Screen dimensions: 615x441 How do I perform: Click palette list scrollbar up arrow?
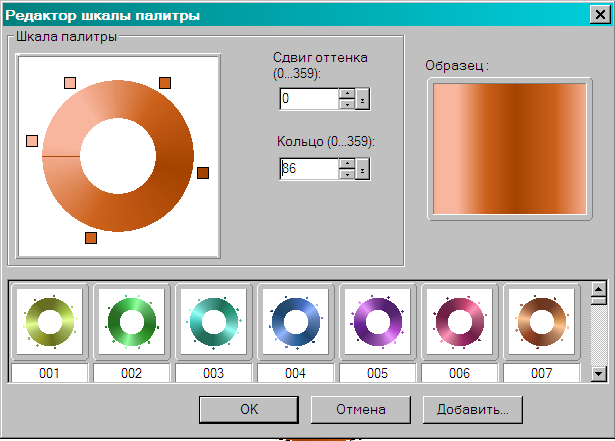click(x=599, y=290)
